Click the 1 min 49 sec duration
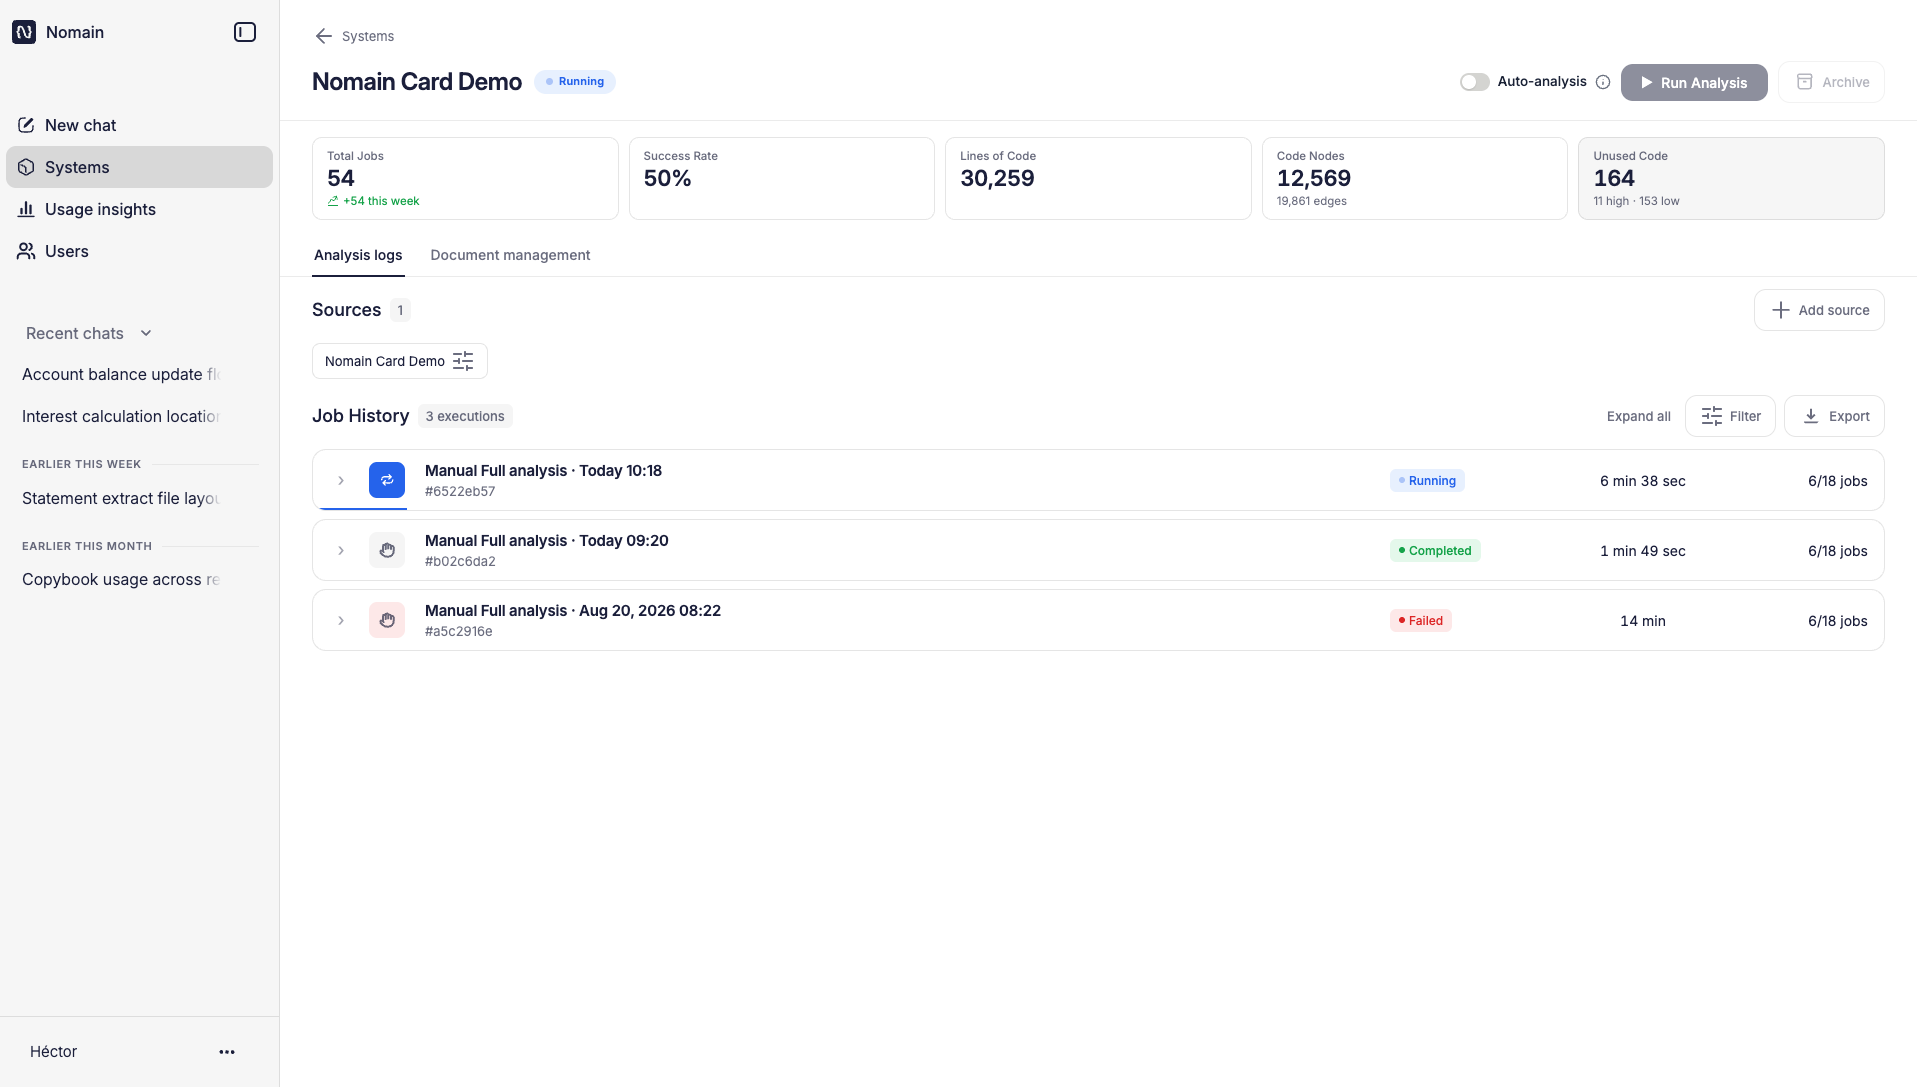Viewport: 1917px width, 1087px height. coord(1642,551)
